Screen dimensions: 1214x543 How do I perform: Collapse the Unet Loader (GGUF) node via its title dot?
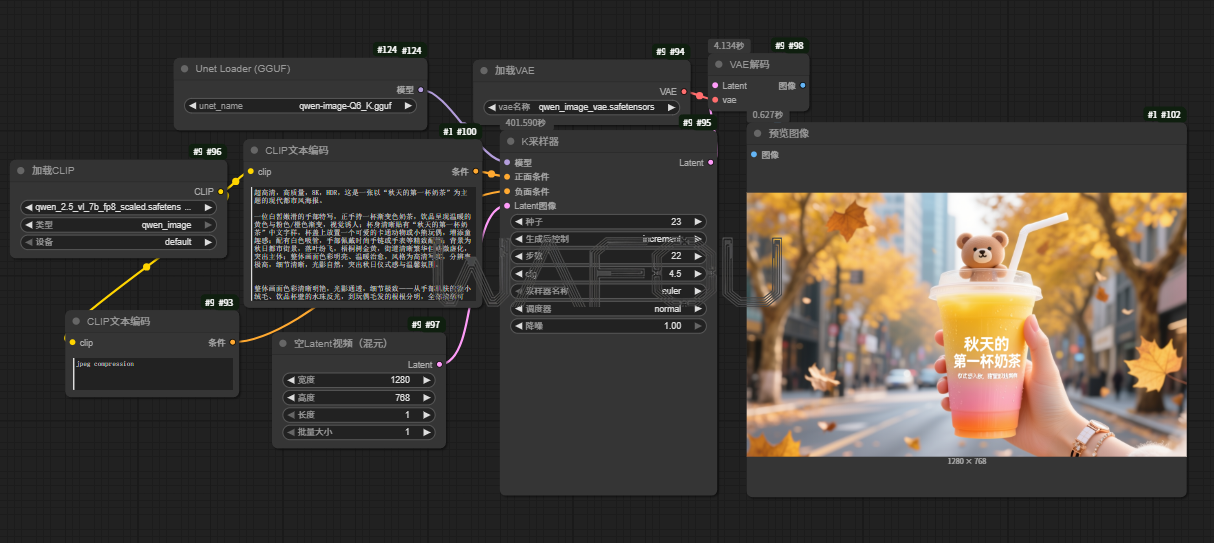click(186, 70)
